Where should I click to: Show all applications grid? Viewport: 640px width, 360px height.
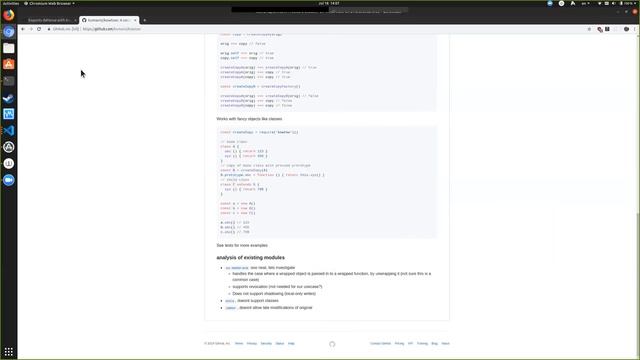click(9, 351)
